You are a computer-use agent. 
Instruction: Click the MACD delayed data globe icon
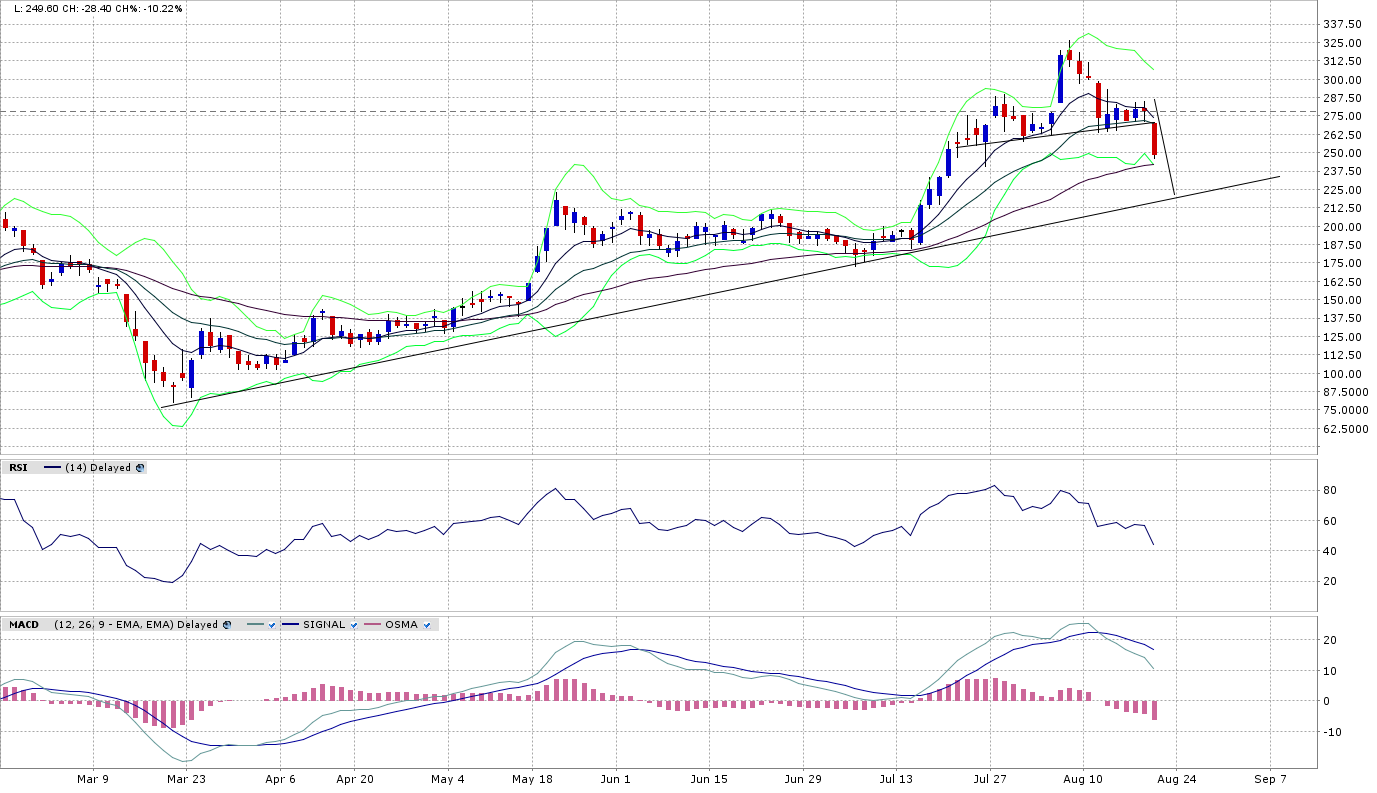(227, 625)
